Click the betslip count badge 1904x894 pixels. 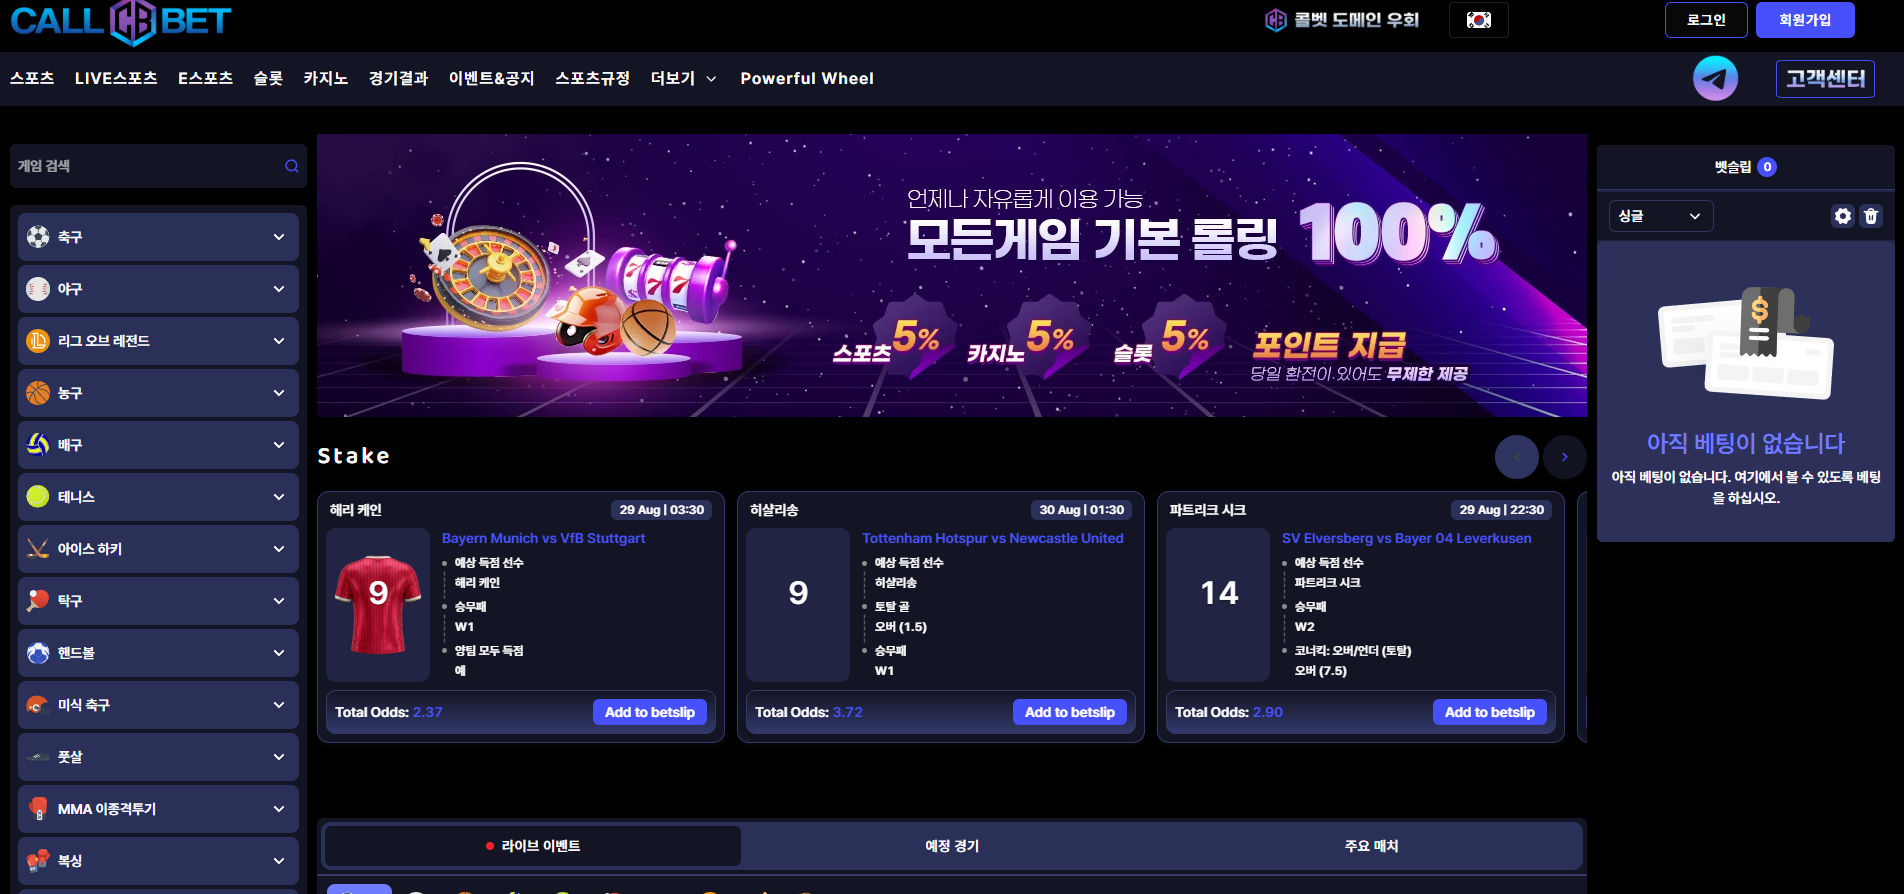1767,167
